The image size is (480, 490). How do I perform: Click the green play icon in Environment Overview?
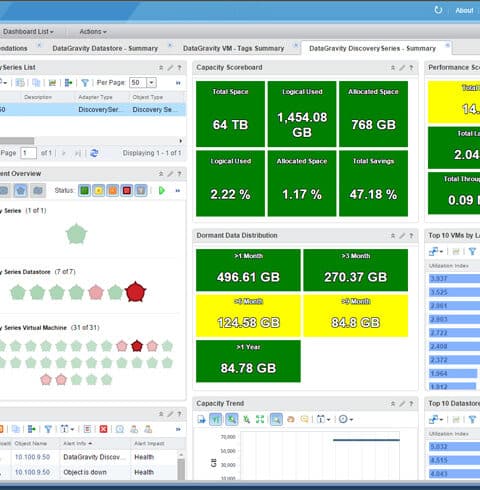(162, 191)
